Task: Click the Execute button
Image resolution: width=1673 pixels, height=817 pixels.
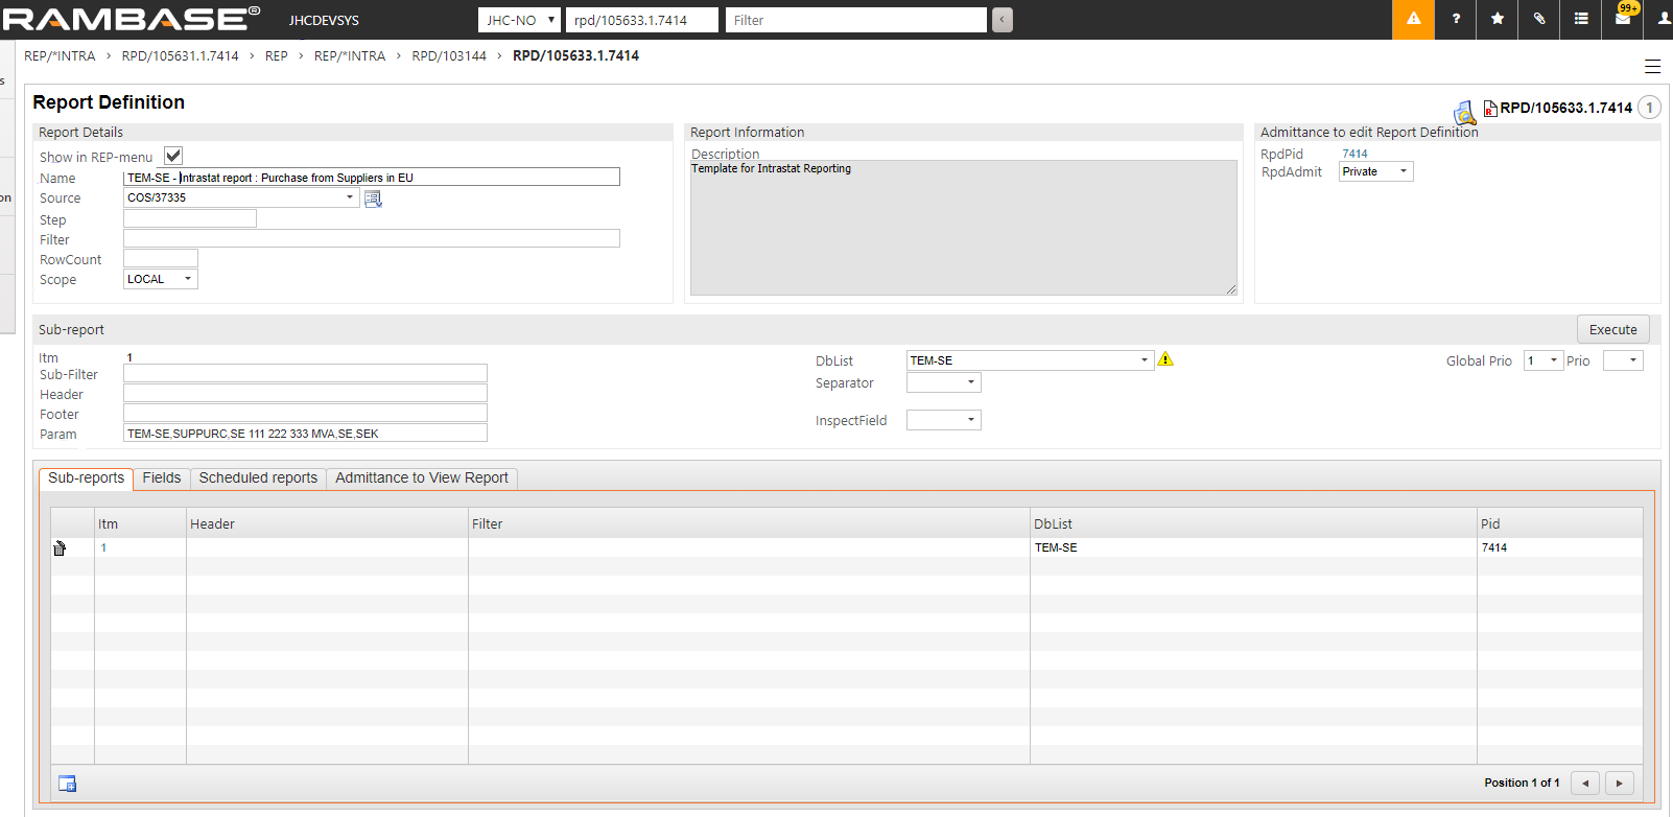Action: coord(1613,330)
